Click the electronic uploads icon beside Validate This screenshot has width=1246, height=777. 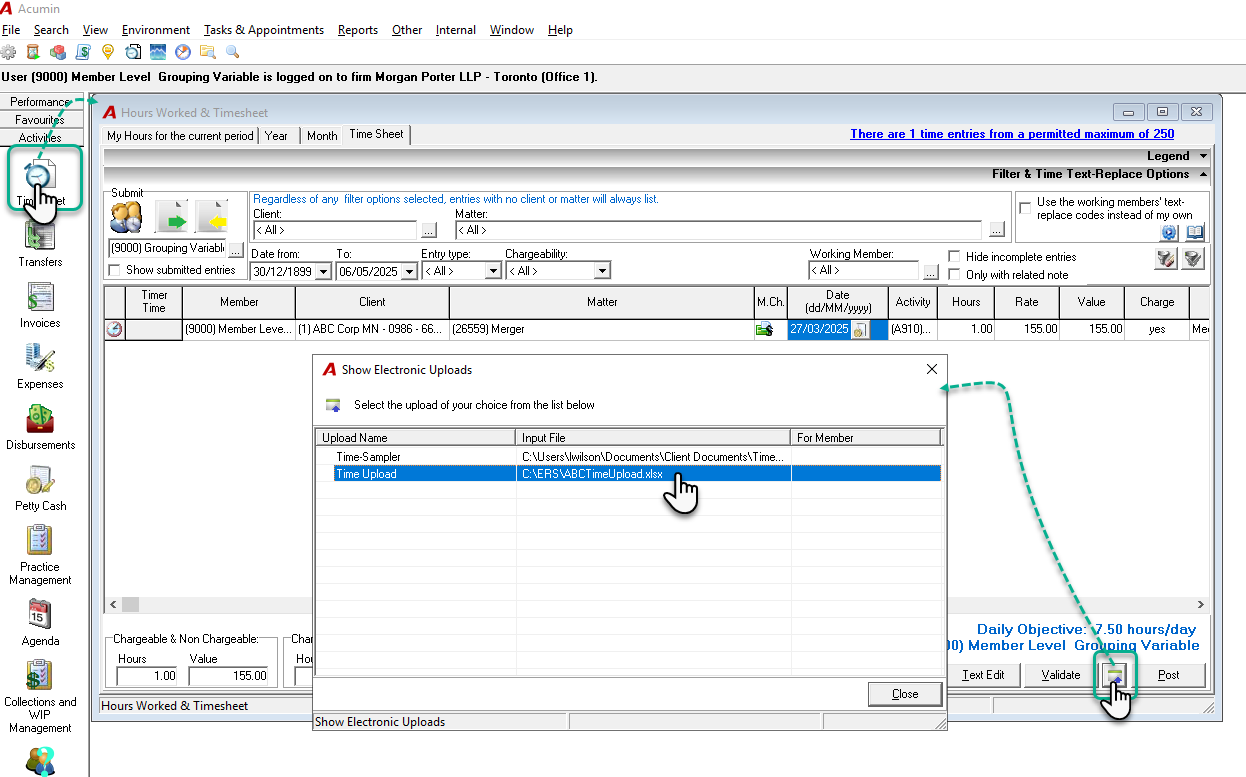click(x=1113, y=675)
